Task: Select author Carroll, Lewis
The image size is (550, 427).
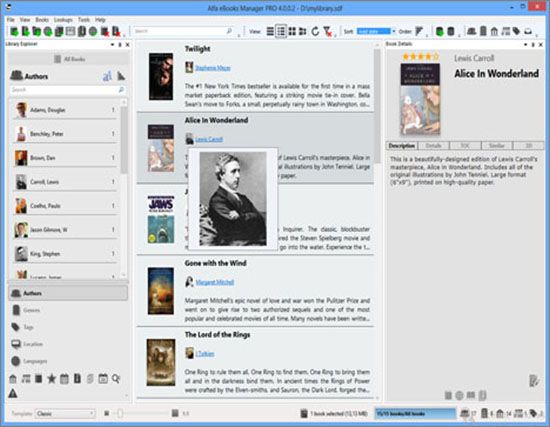Action: pyautogui.click(x=66, y=182)
